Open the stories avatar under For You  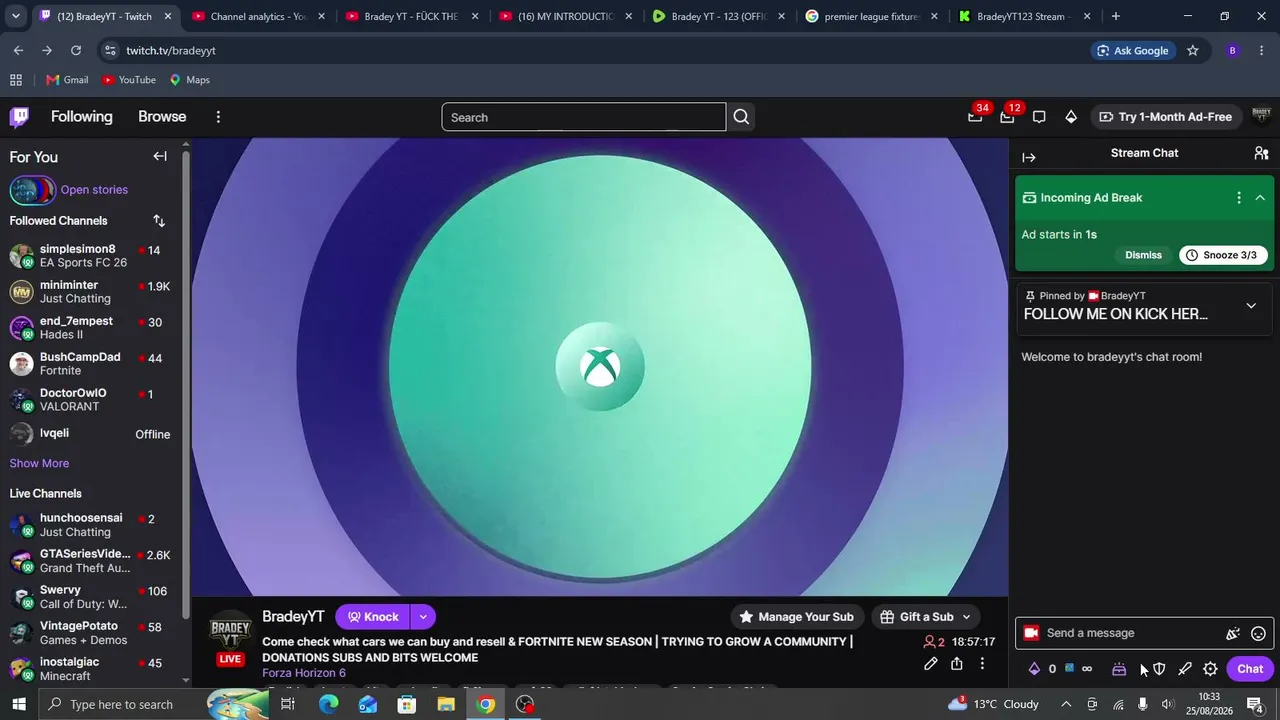click(32, 190)
